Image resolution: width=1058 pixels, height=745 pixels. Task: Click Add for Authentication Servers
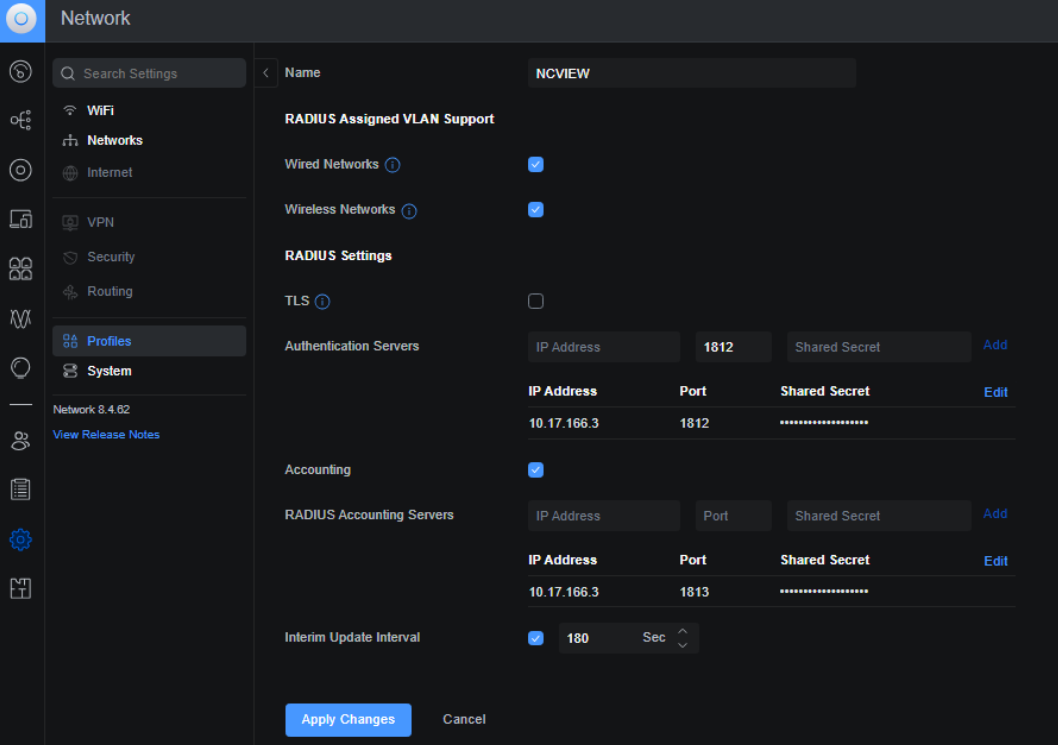[x=995, y=346]
